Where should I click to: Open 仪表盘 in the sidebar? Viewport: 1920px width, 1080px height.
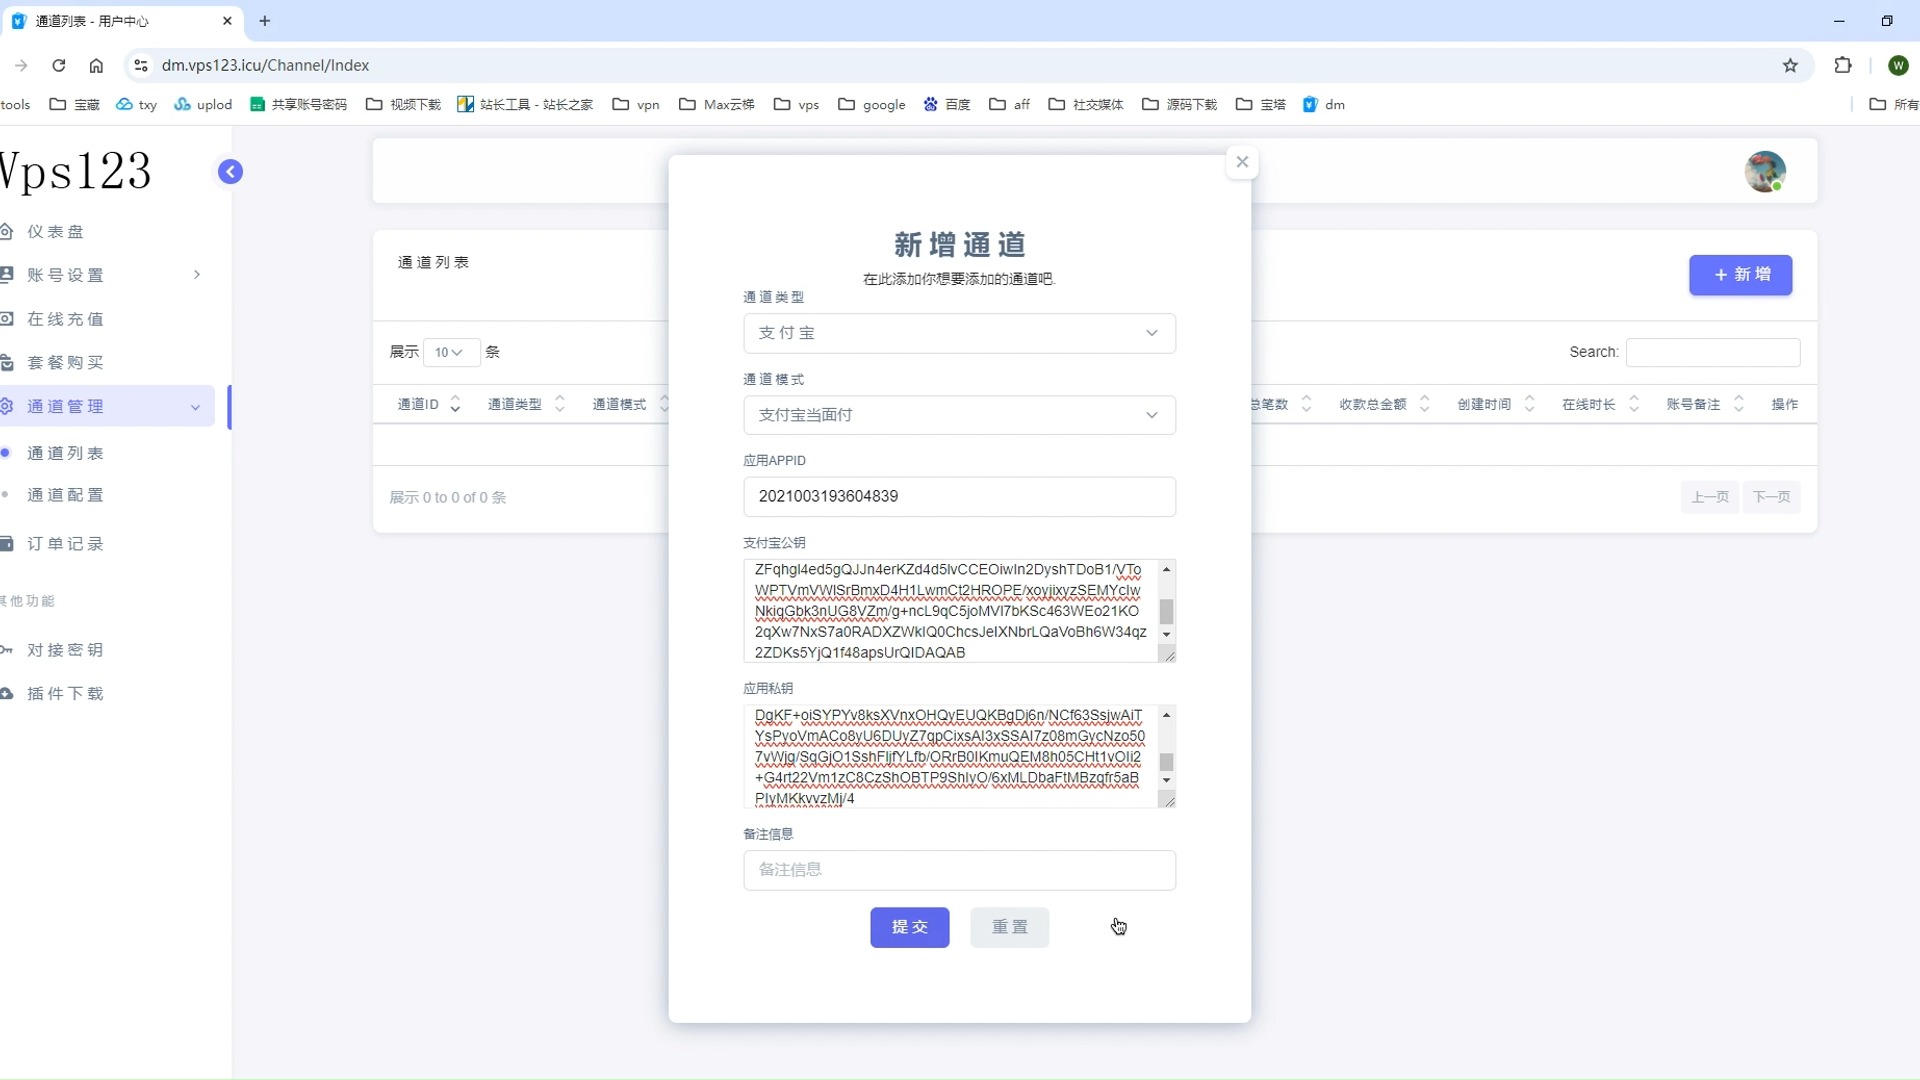tap(56, 232)
